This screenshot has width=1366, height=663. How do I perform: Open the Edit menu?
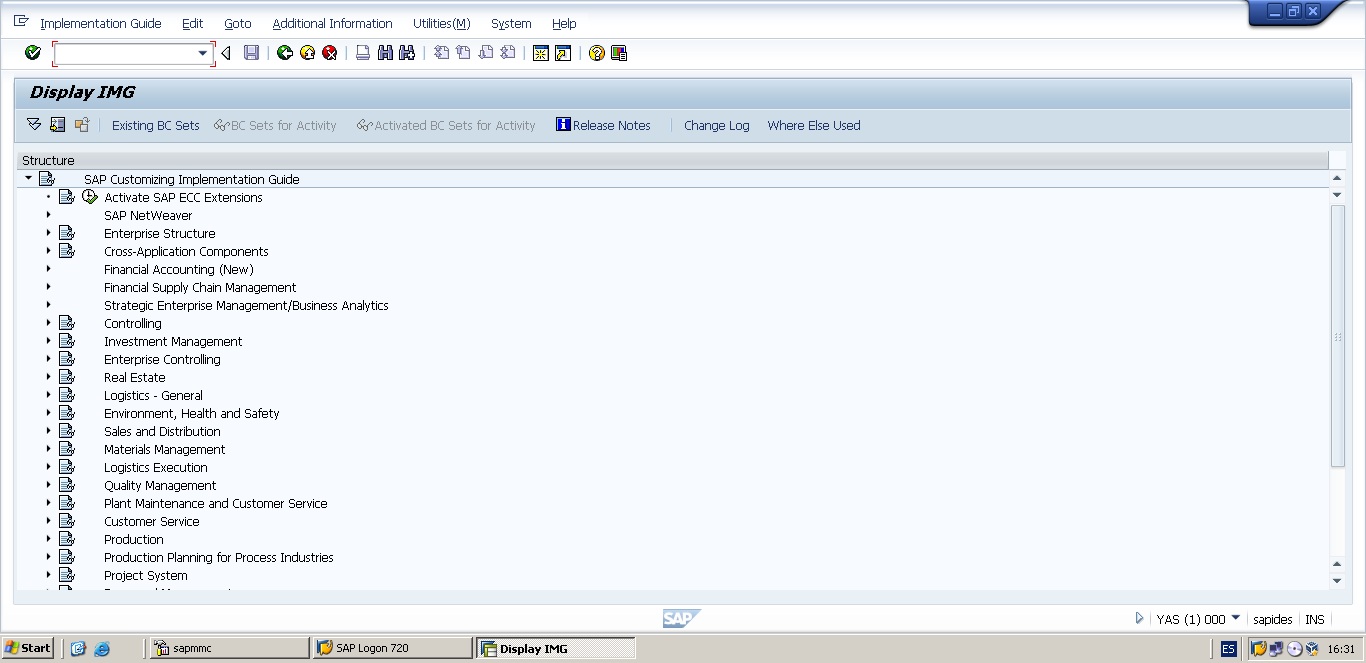pos(192,23)
